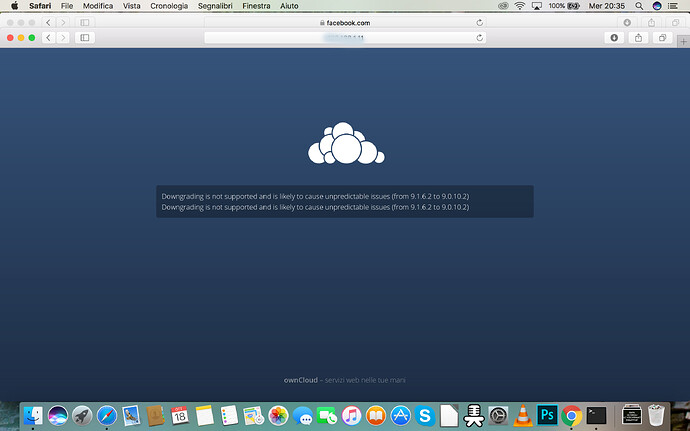
Task: Go back in the back Safari window
Action: coord(48,22)
